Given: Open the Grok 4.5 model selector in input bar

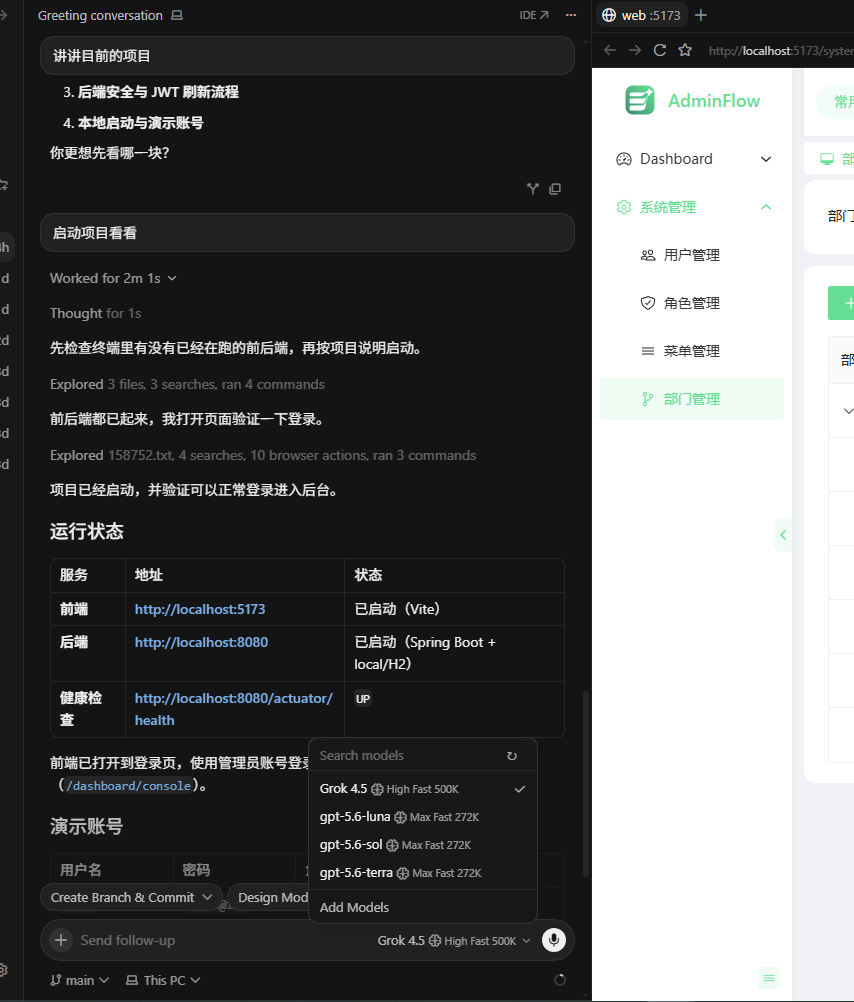Looking at the screenshot, I should pos(454,941).
